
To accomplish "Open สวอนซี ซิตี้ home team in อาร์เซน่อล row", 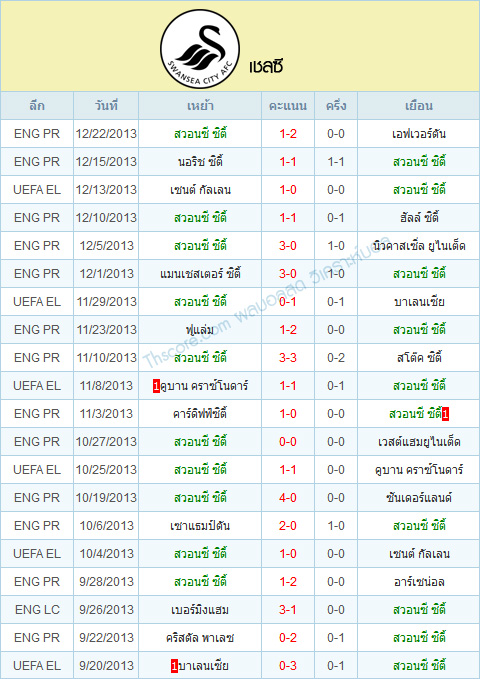I will pos(200,581).
